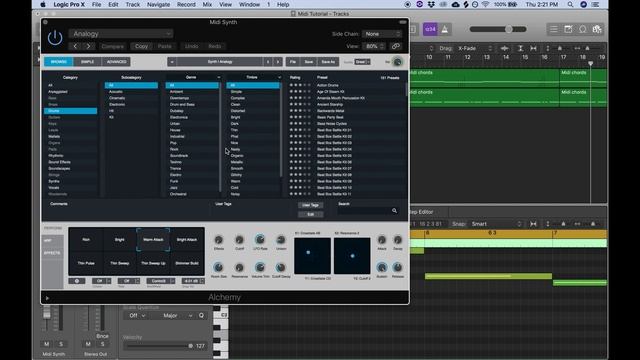
Task: Click previous preset arrow in Alchemy
Action: [268, 62]
